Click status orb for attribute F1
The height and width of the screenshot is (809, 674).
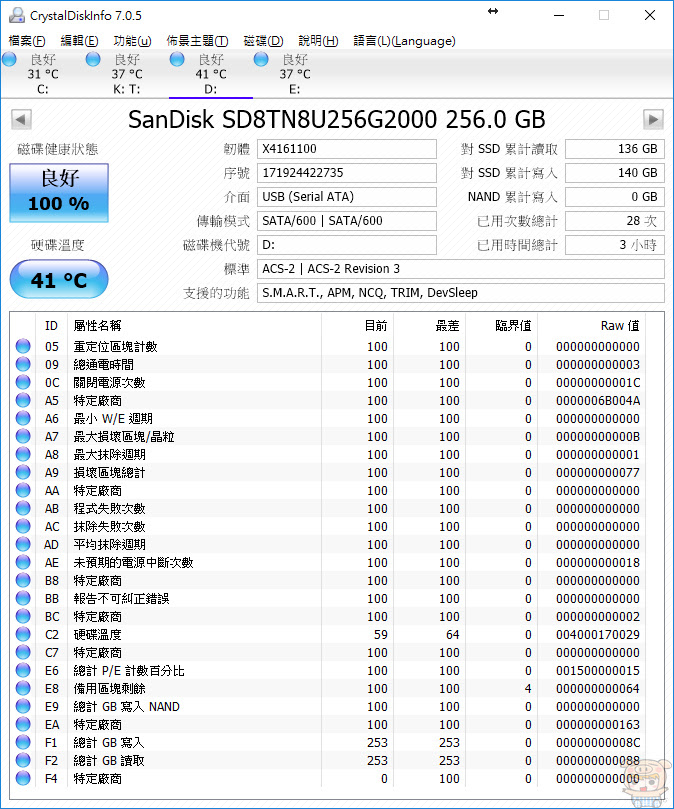point(23,742)
